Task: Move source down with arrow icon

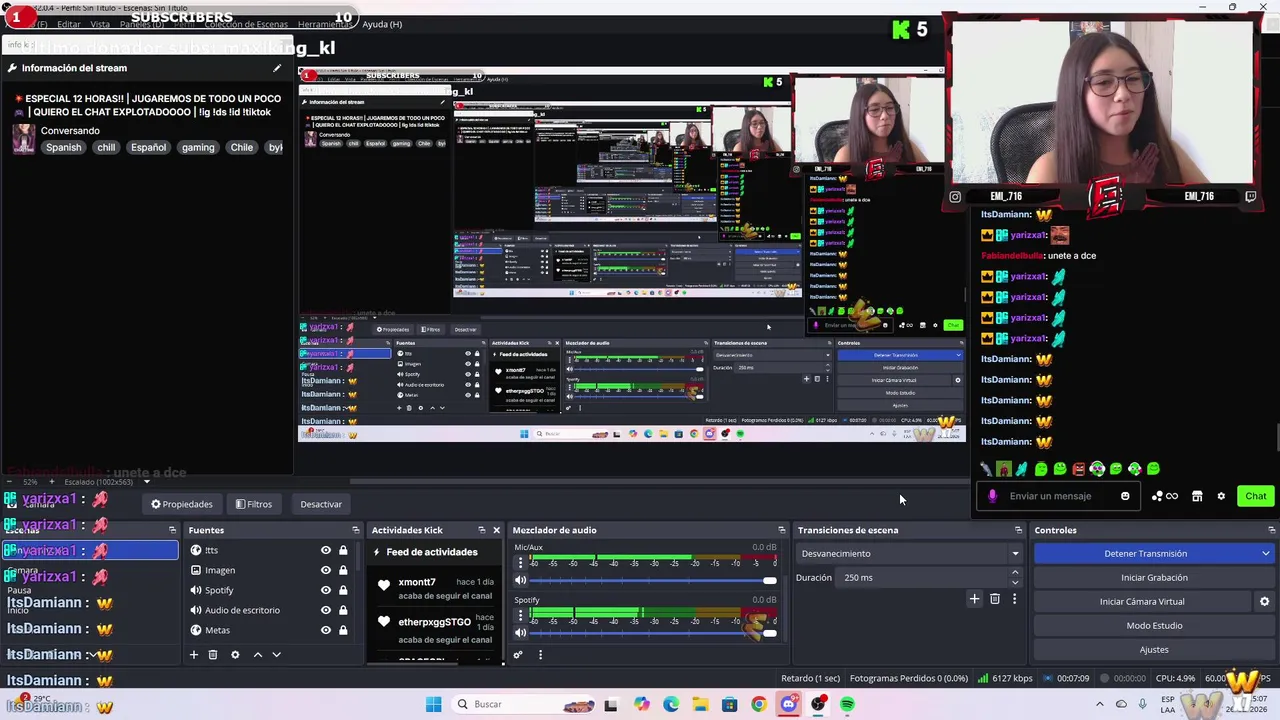Action: click(x=276, y=655)
